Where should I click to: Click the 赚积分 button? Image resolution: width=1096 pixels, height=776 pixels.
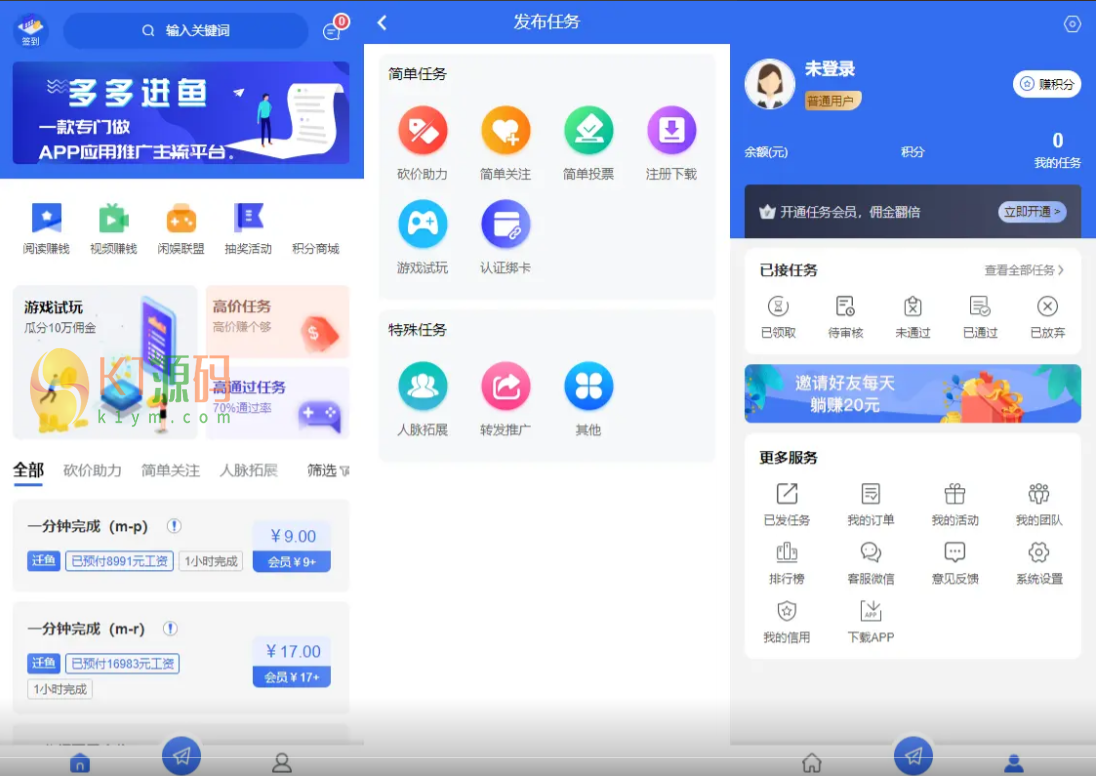[x=1046, y=84]
